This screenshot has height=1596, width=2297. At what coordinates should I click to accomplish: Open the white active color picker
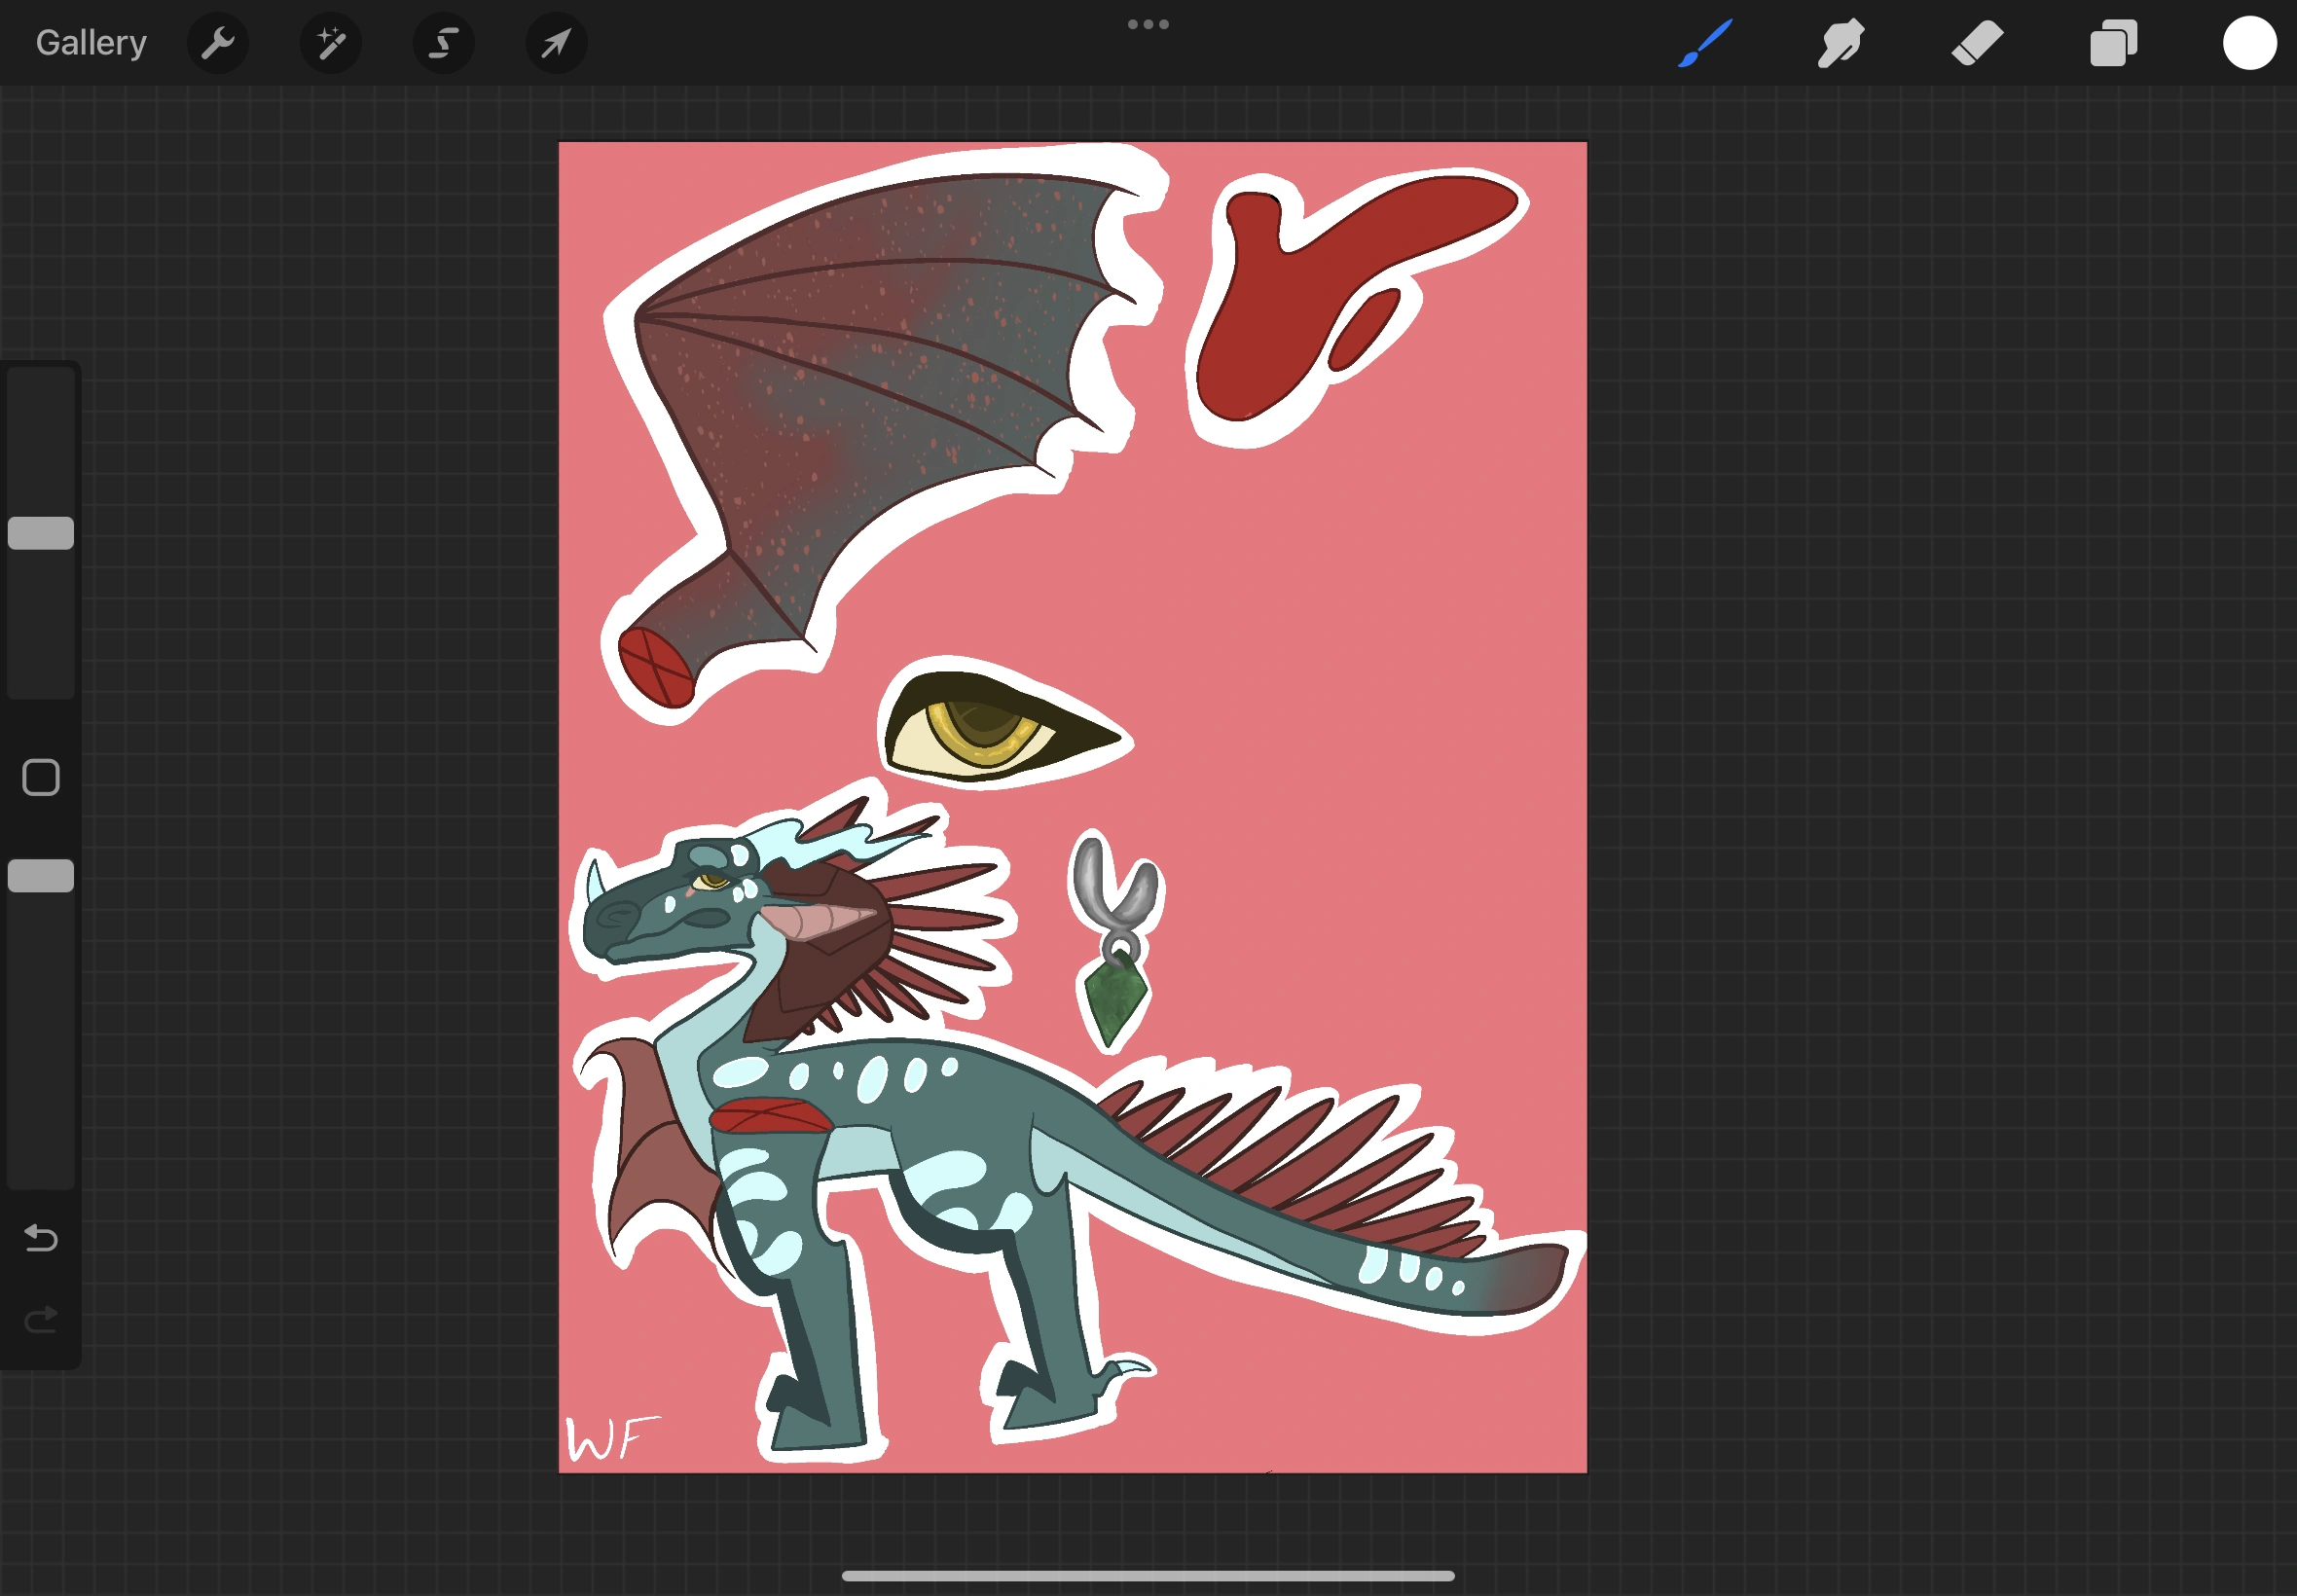coord(2249,43)
